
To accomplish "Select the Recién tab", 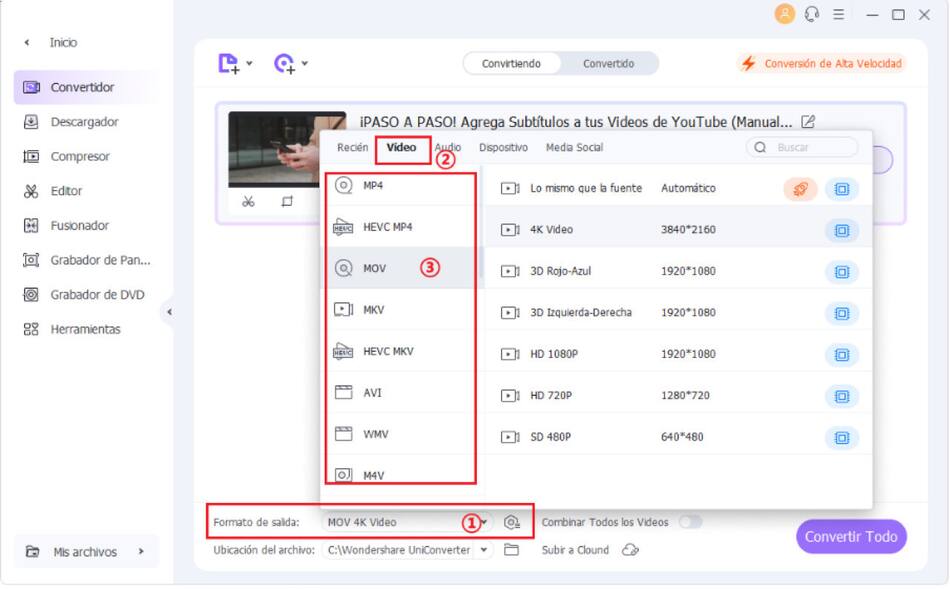I will (353, 147).
